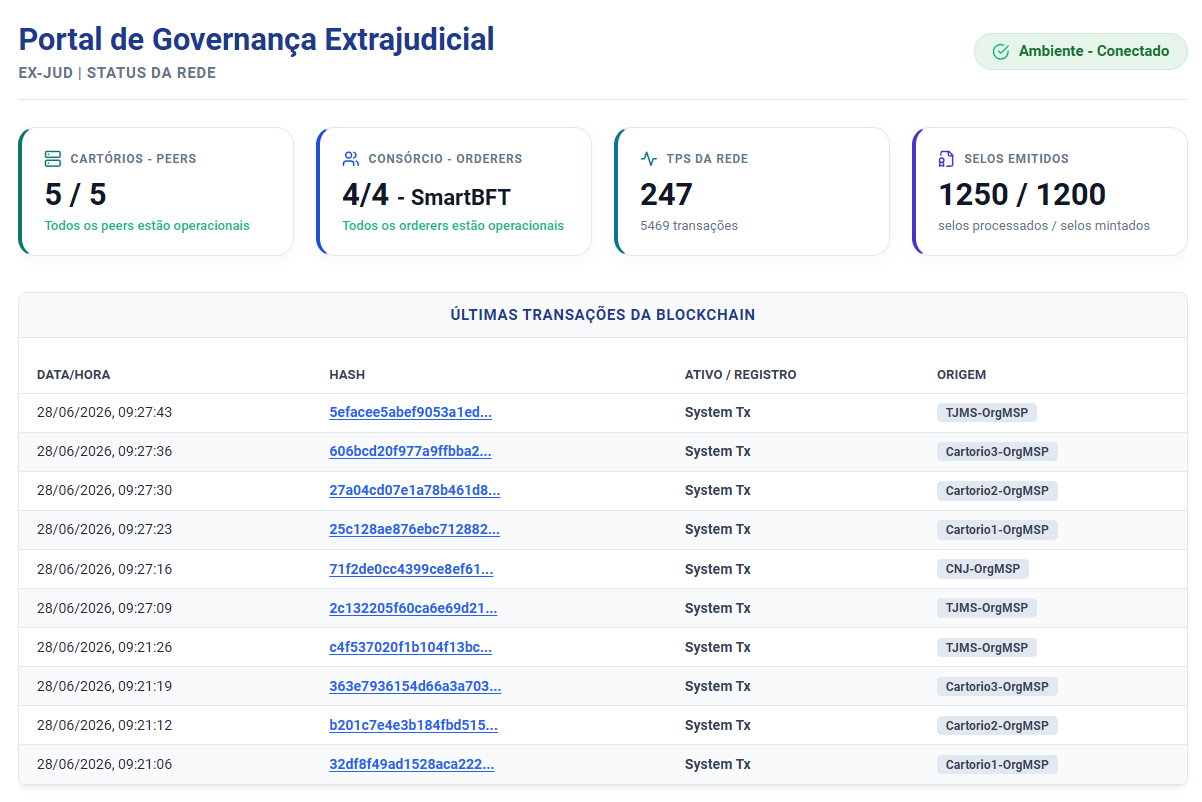Click the activity pulse icon beside TPS da Rede
The image size is (1202, 802).
tap(649, 159)
